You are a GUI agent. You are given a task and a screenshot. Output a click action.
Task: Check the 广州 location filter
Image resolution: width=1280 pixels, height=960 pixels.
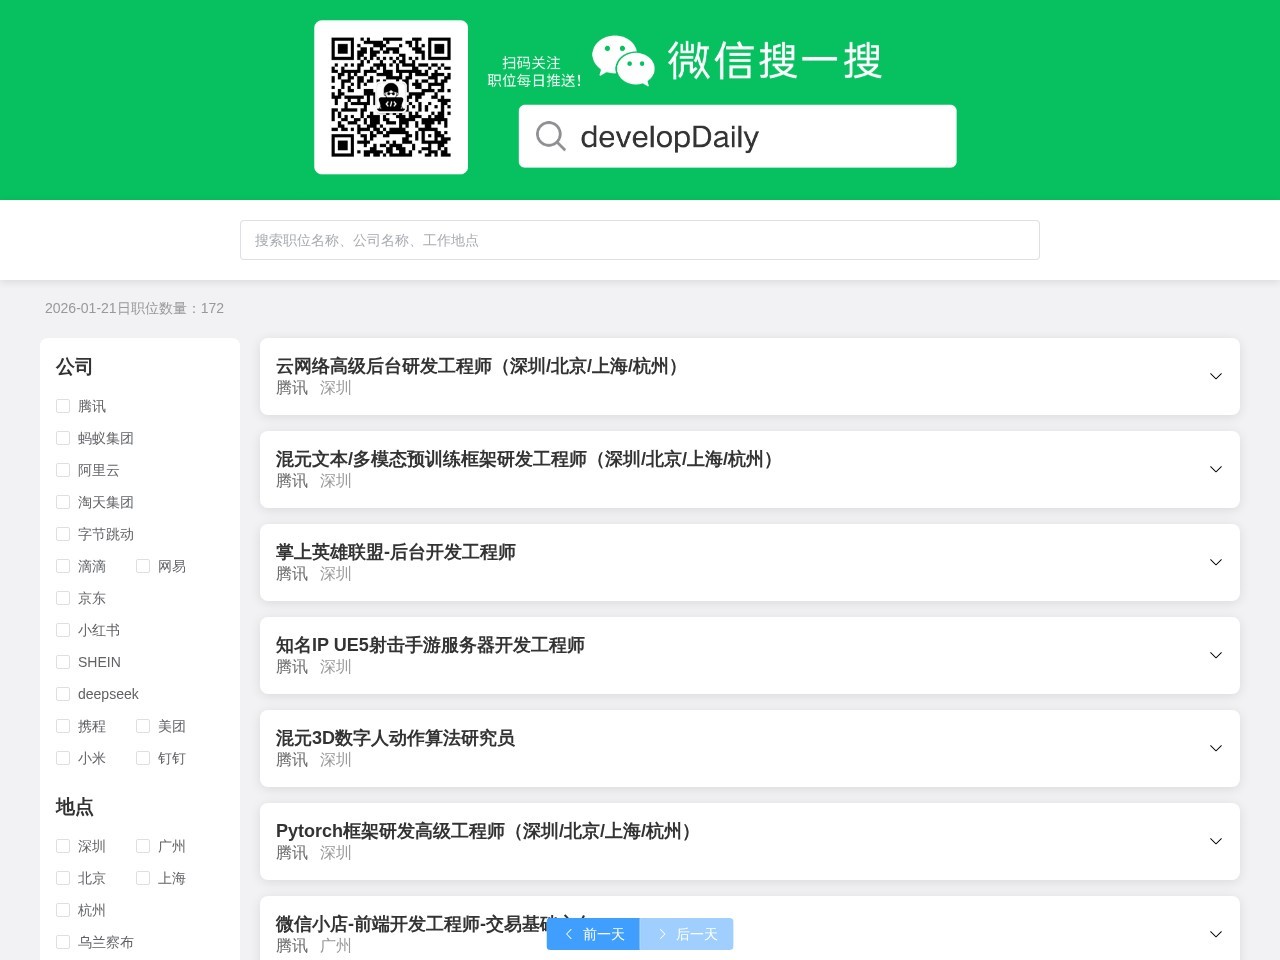pos(143,846)
